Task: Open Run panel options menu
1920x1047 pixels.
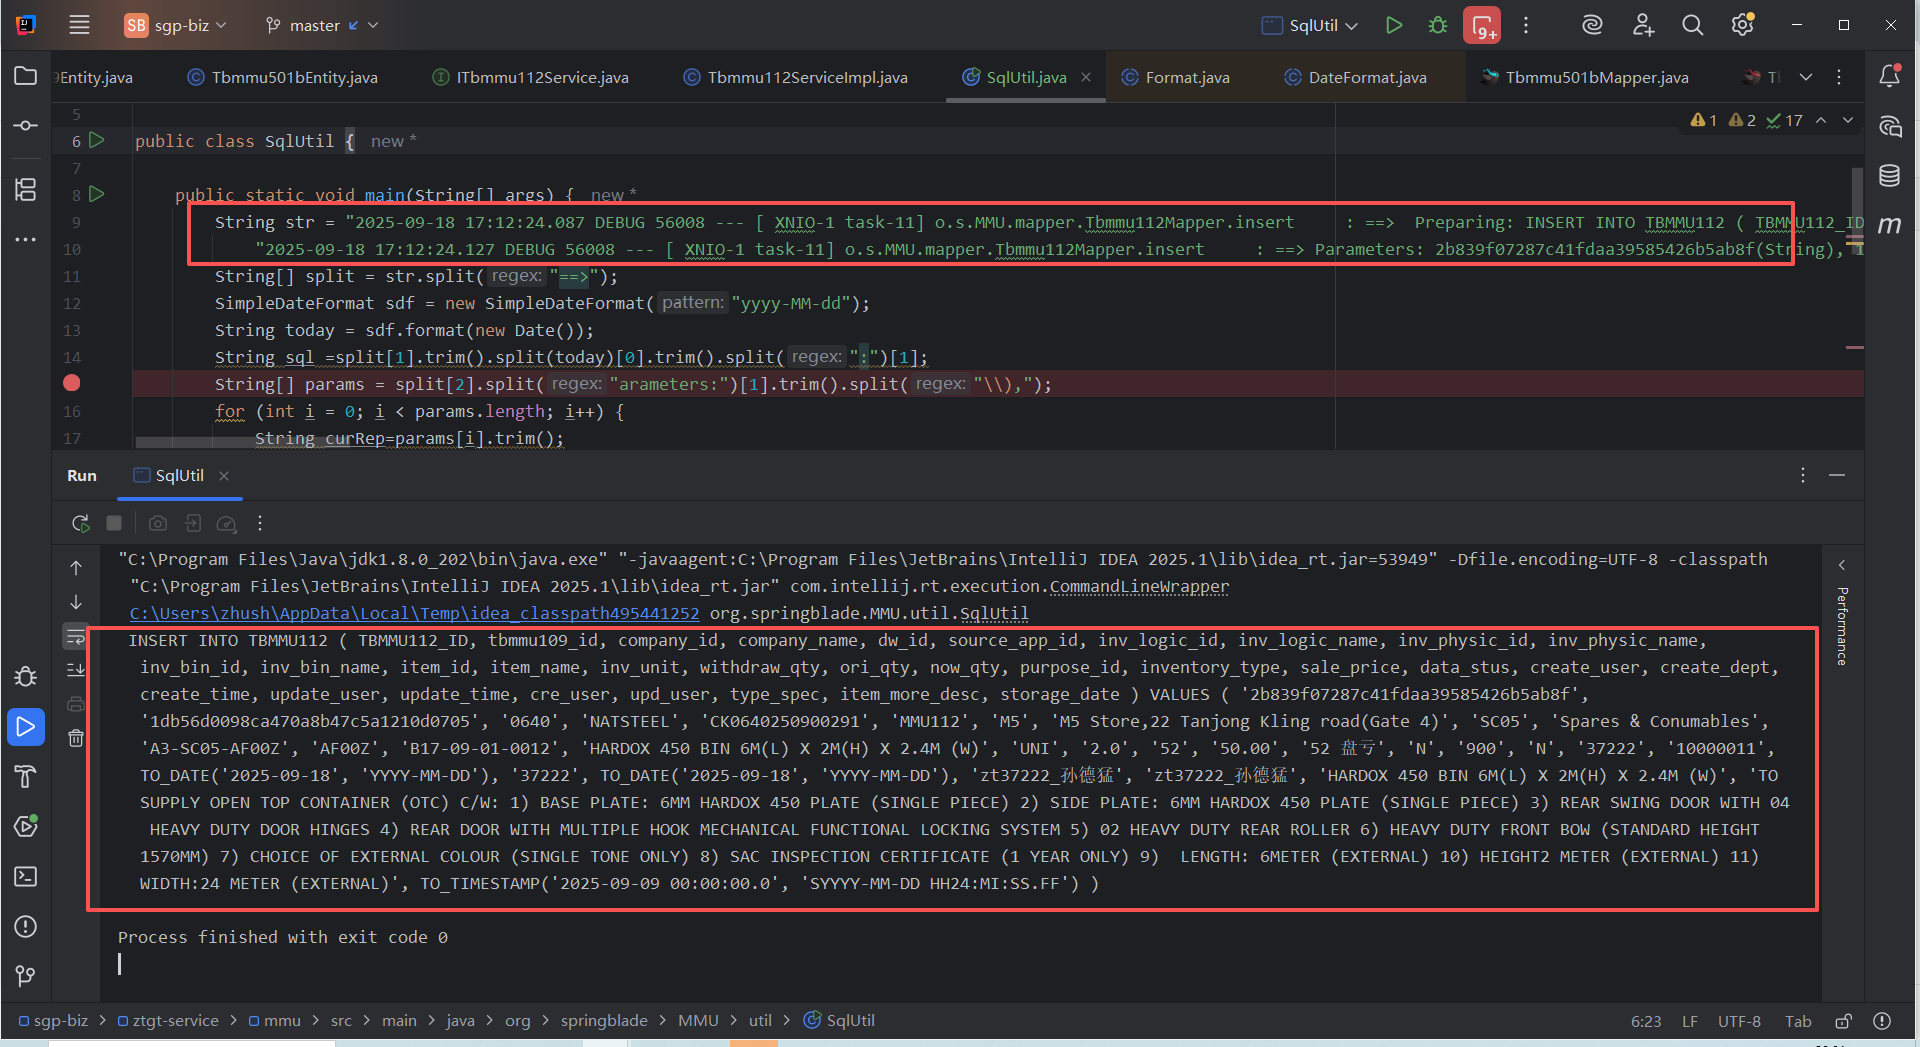Action: click(1803, 476)
